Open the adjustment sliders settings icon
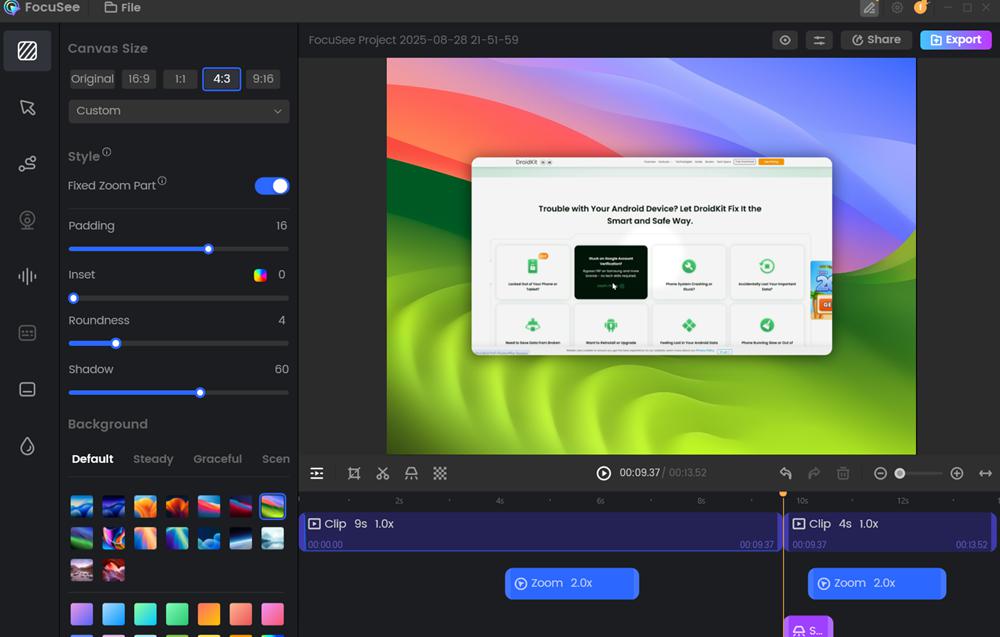The width and height of the screenshot is (1000, 637). [819, 40]
